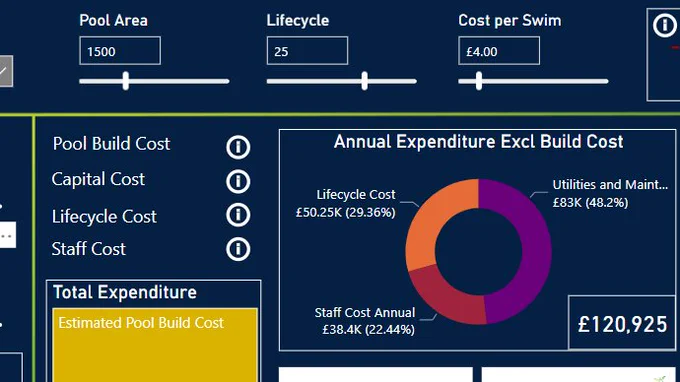This screenshot has height=382, width=680.
Task: Click the £38.4K (22.44%) data label
Action: pyautogui.click(x=368, y=330)
